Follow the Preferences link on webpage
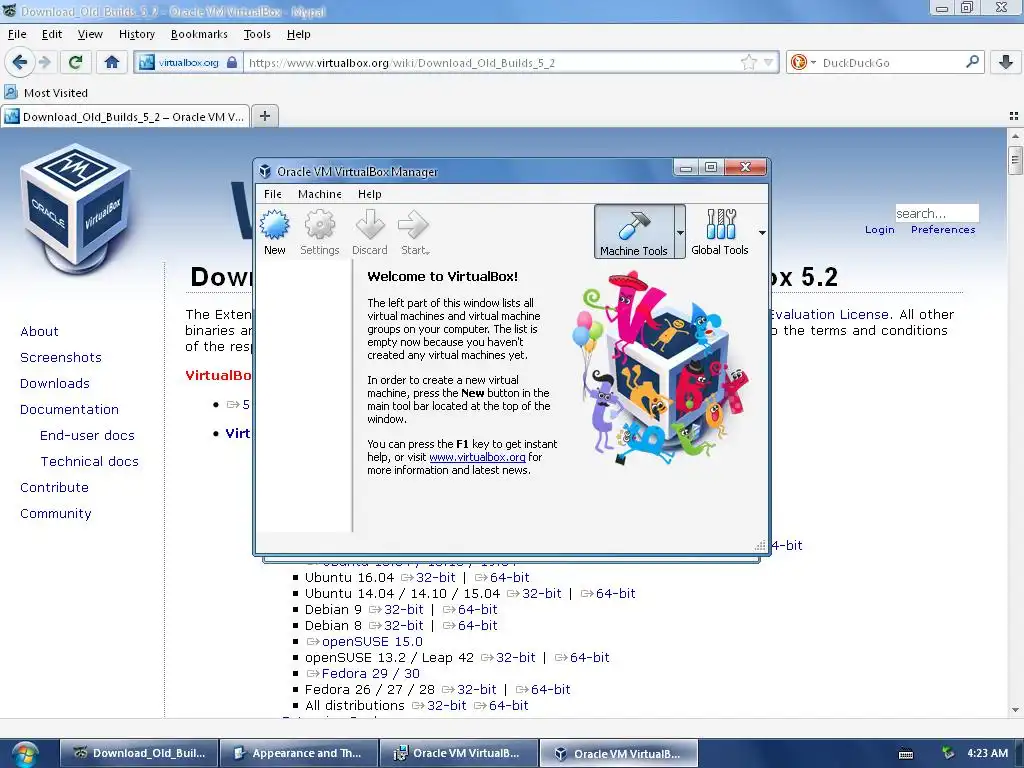The image size is (1024, 768). (943, 229)
